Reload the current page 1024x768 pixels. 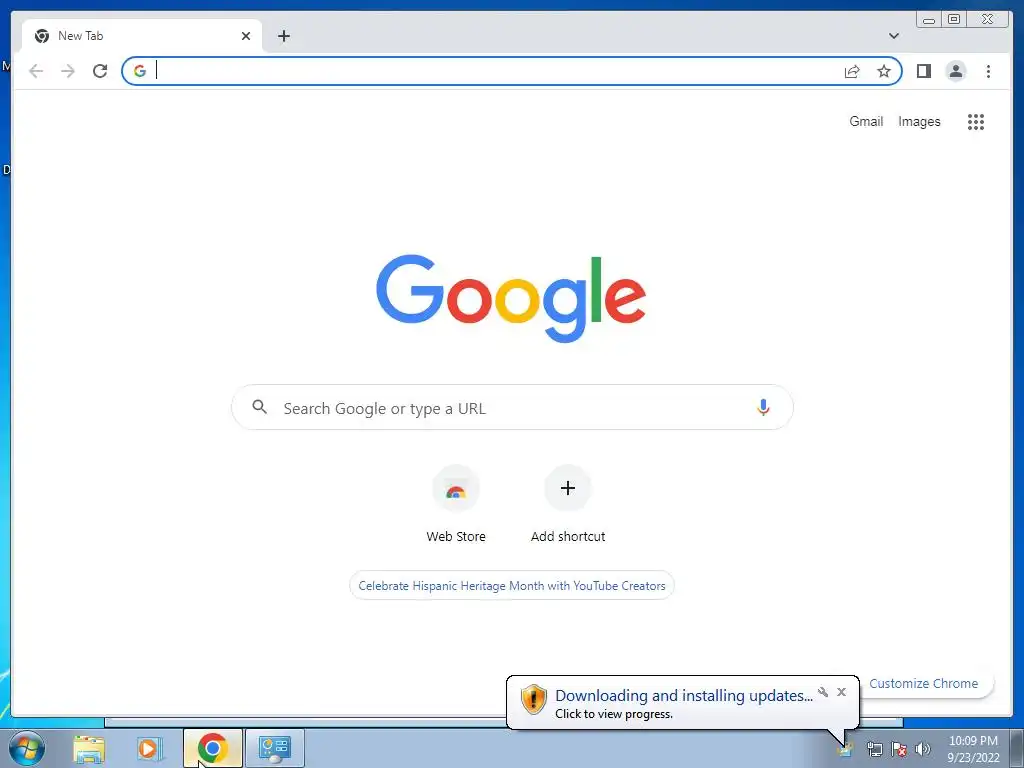pyautogui.click(x=100, y=71)
